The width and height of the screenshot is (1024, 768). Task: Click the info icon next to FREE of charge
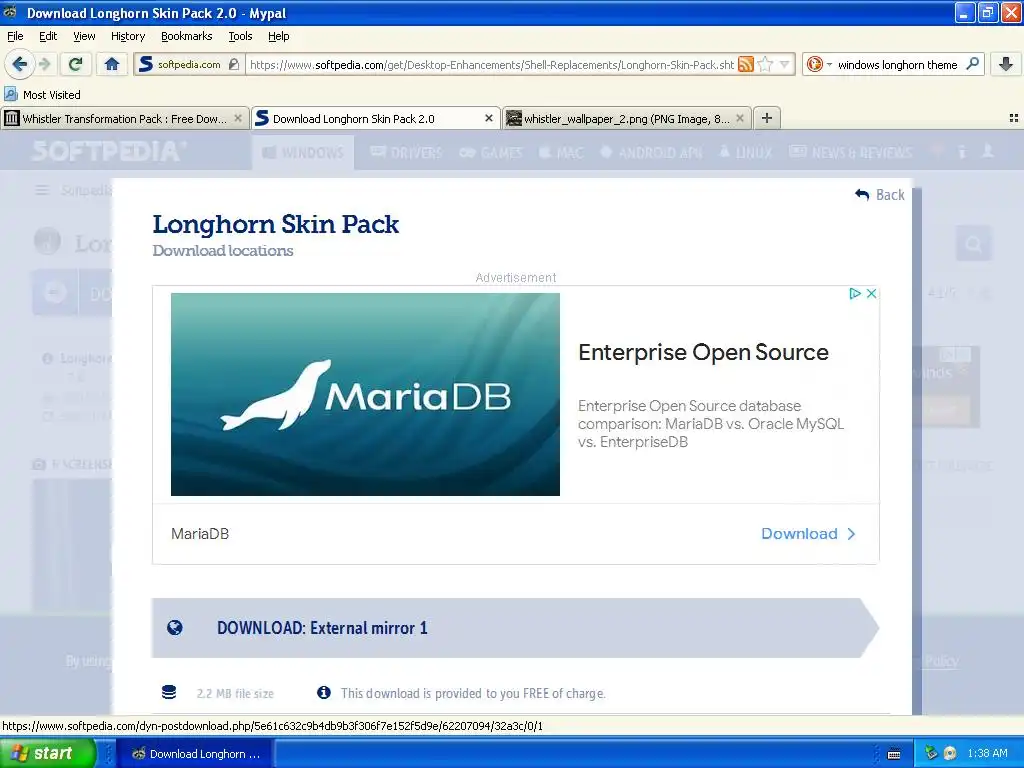point(323,692)
